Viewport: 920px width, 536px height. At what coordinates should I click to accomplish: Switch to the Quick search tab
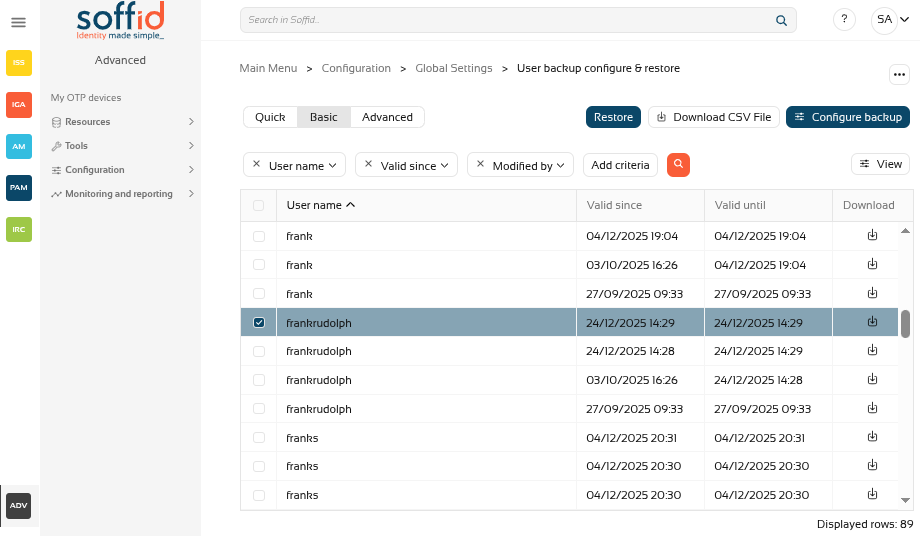click(x=270, y=117)
